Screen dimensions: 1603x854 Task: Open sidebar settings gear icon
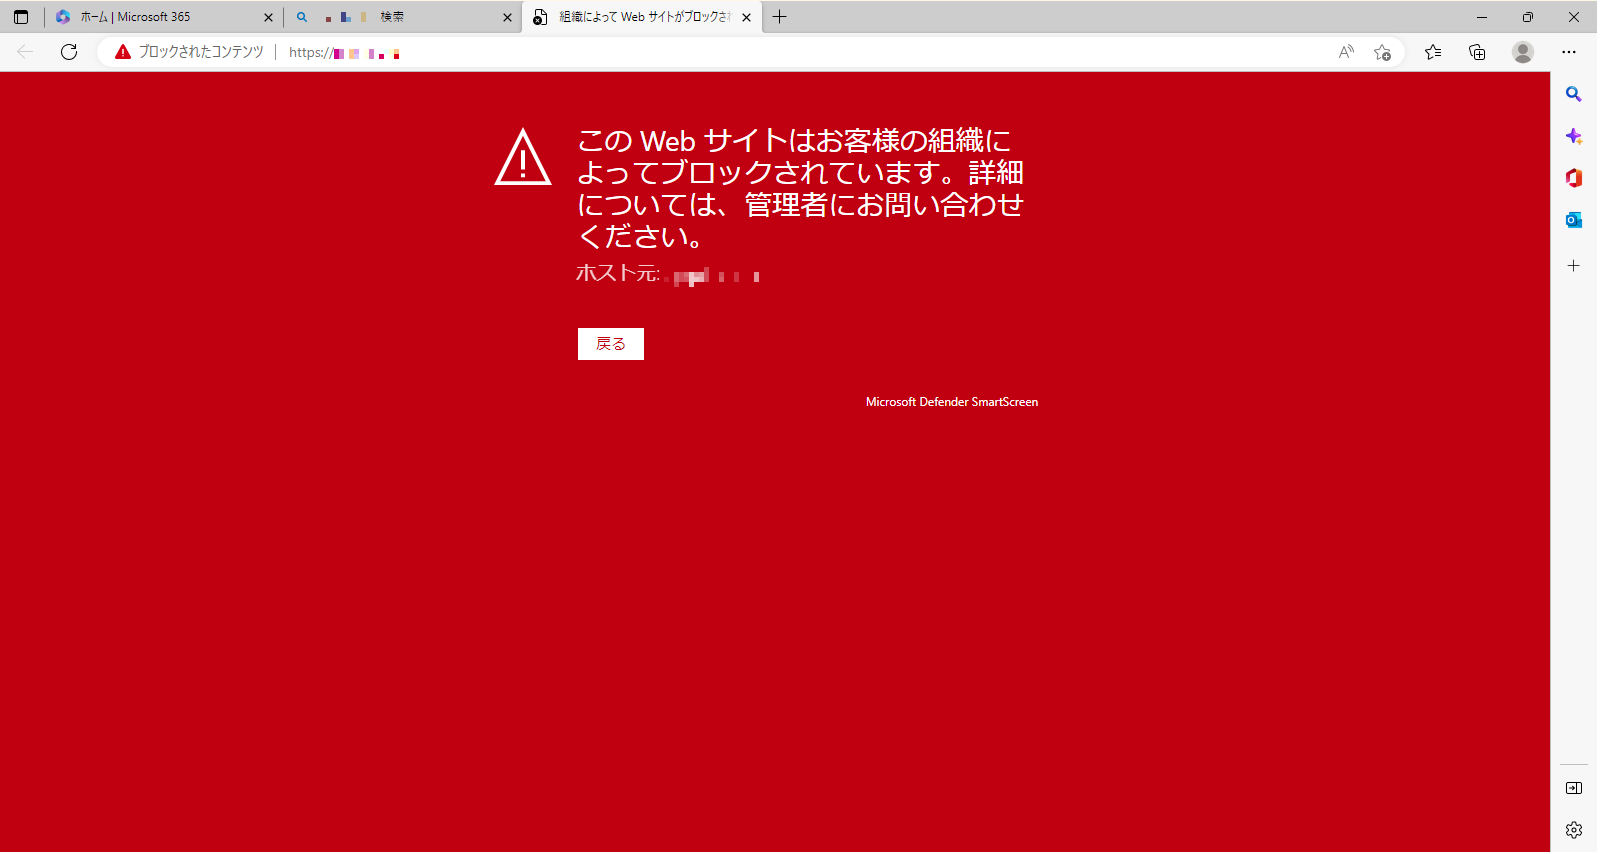[x=1574, y=830]
